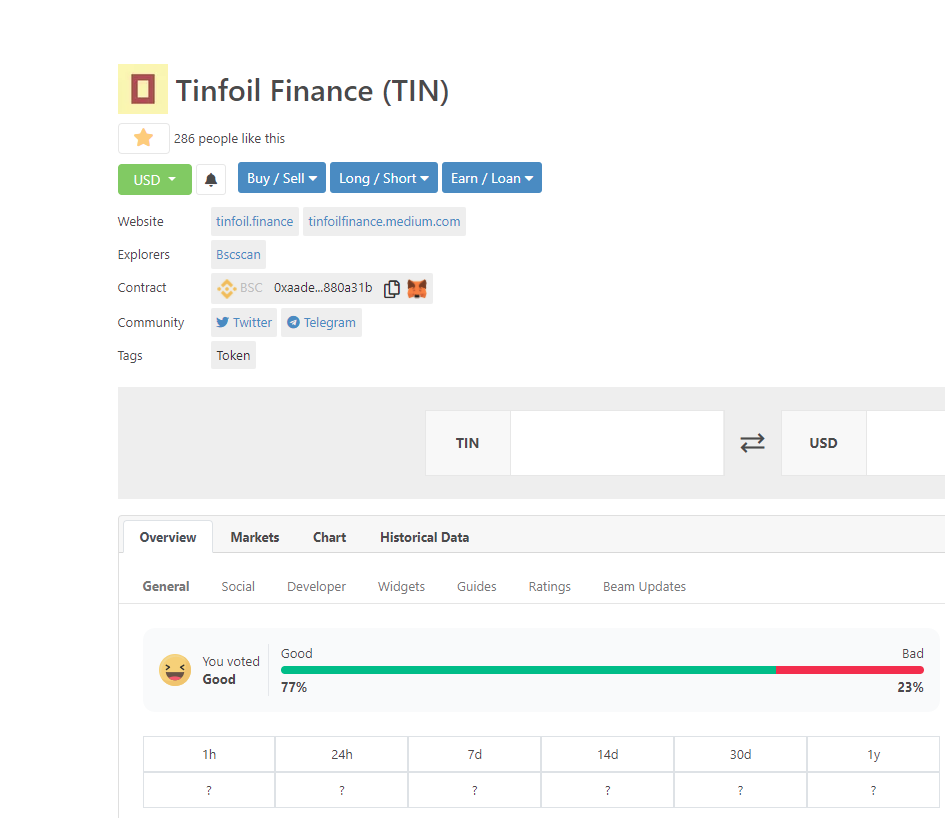This screenshot has width=945, height=818.
Task: Click the 1h column header
Action: (x=209, y=754)
